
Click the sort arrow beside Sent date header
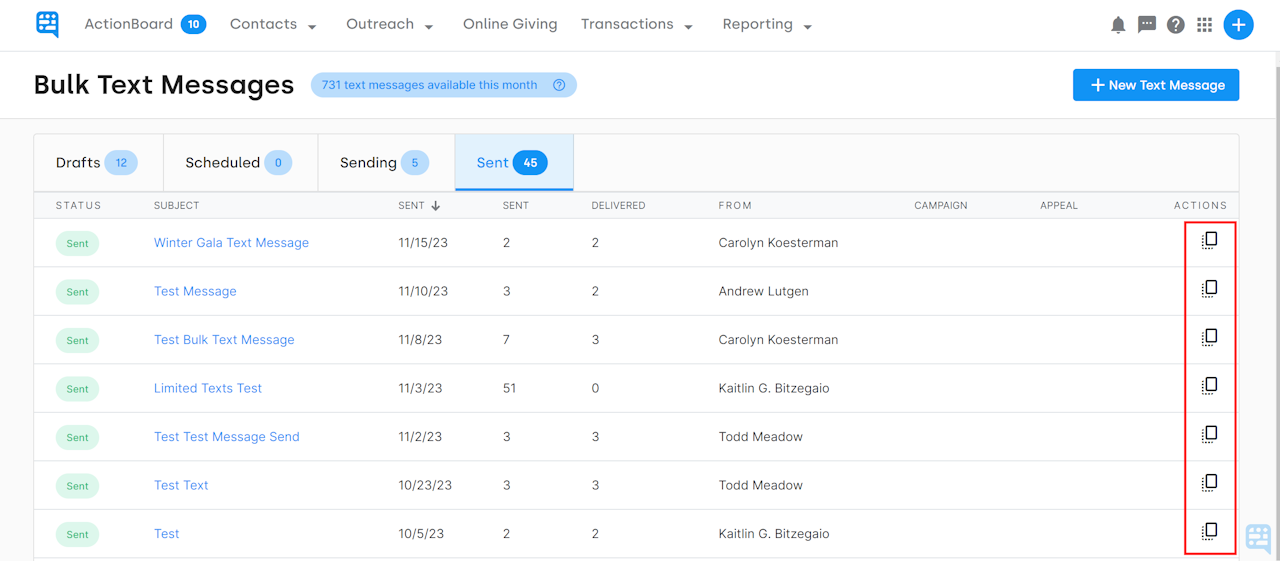[435, 206]
